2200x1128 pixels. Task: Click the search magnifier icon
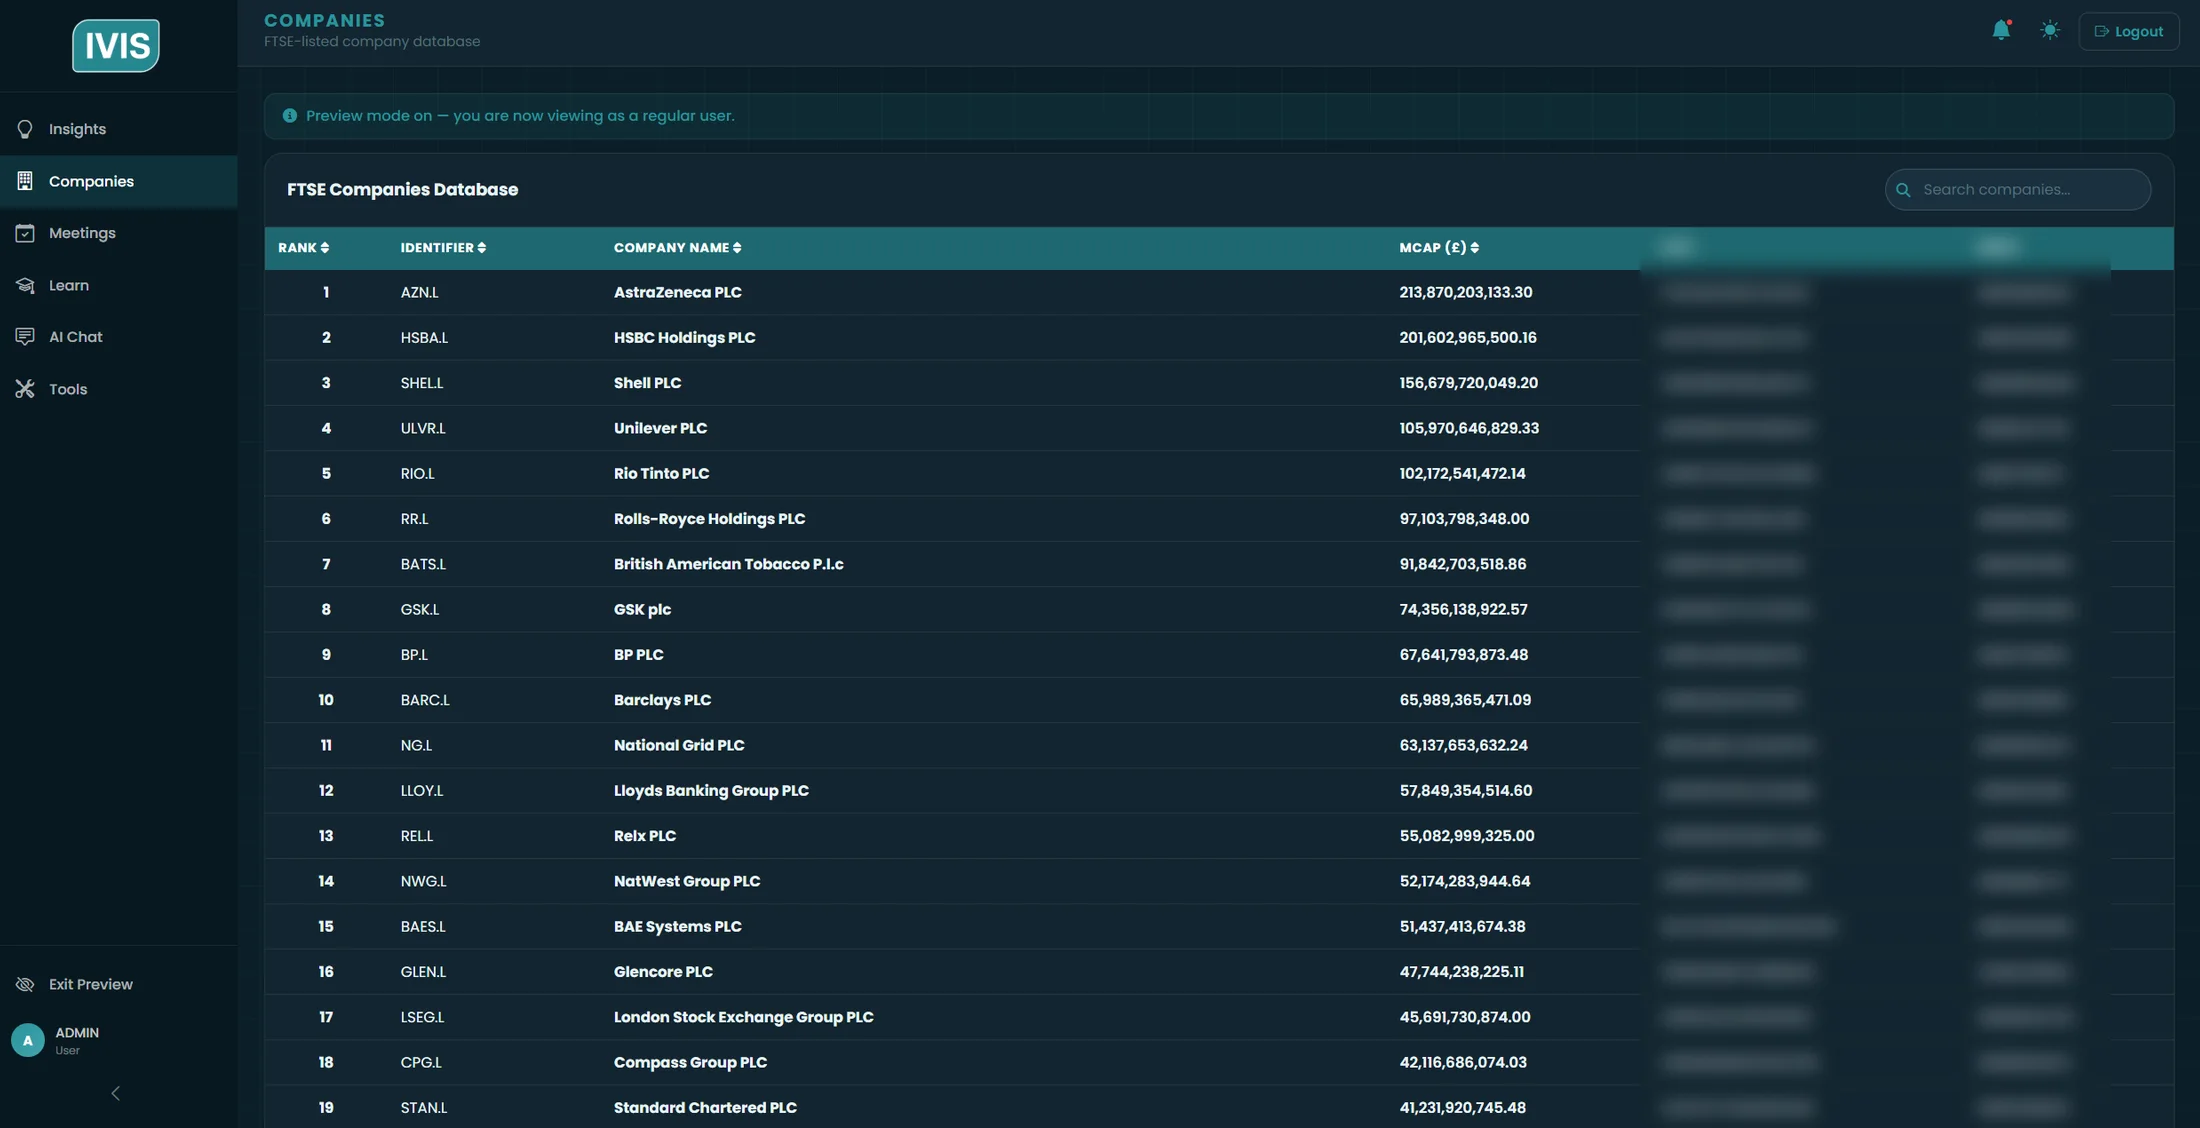[x=1903, y=190]
